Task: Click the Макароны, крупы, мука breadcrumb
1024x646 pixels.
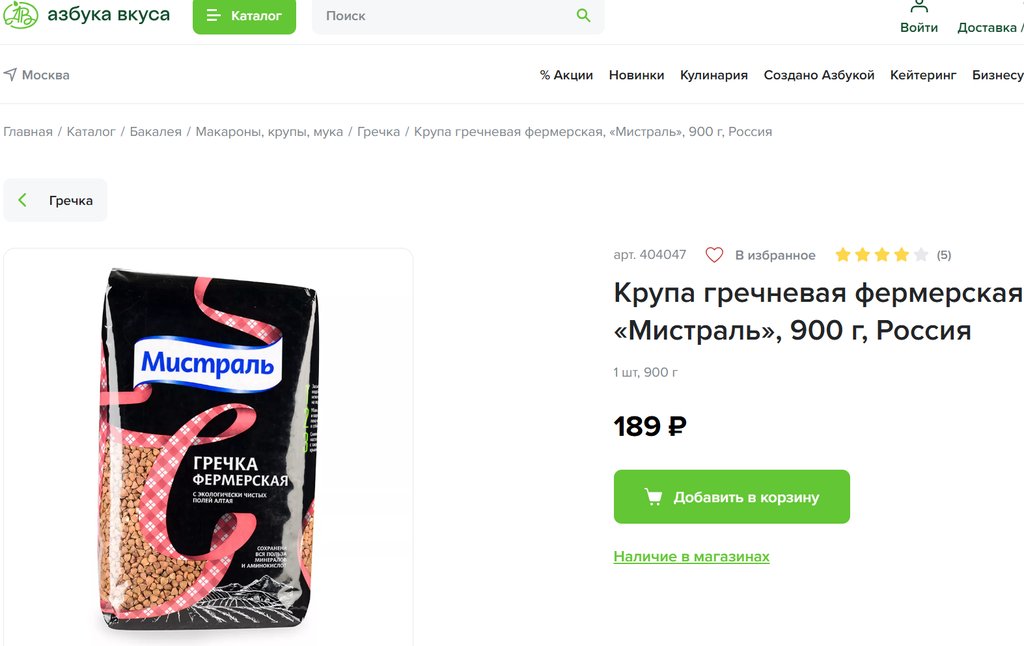Action: [269, 131]
